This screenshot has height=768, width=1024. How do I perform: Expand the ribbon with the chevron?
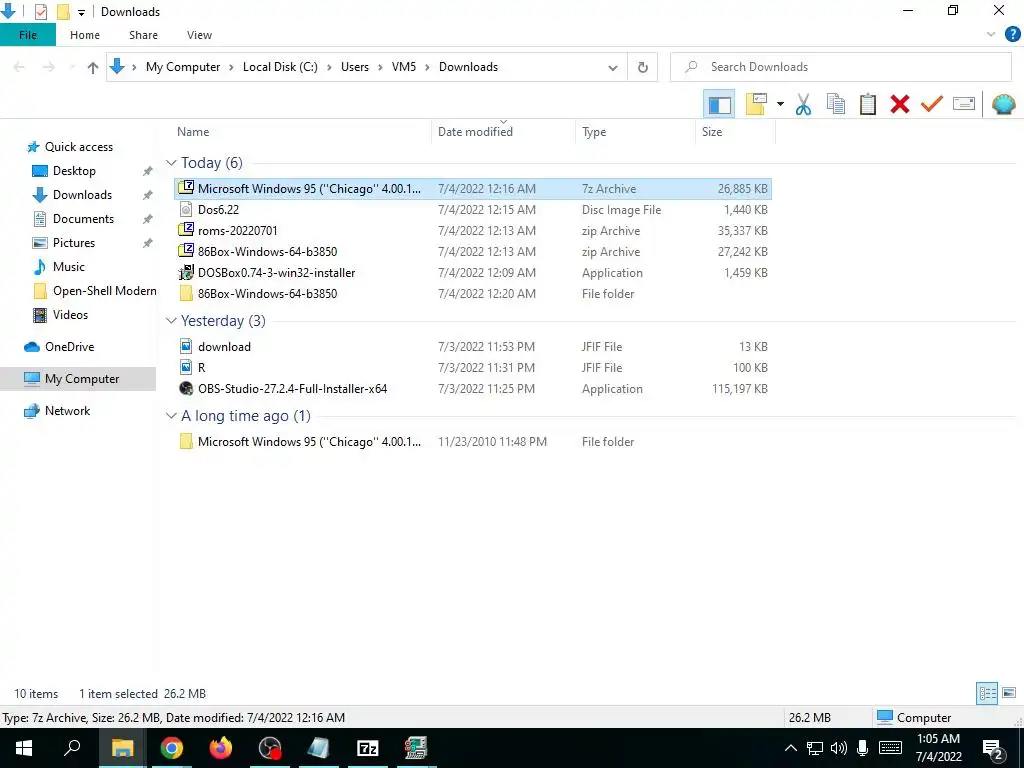(991, 35)
